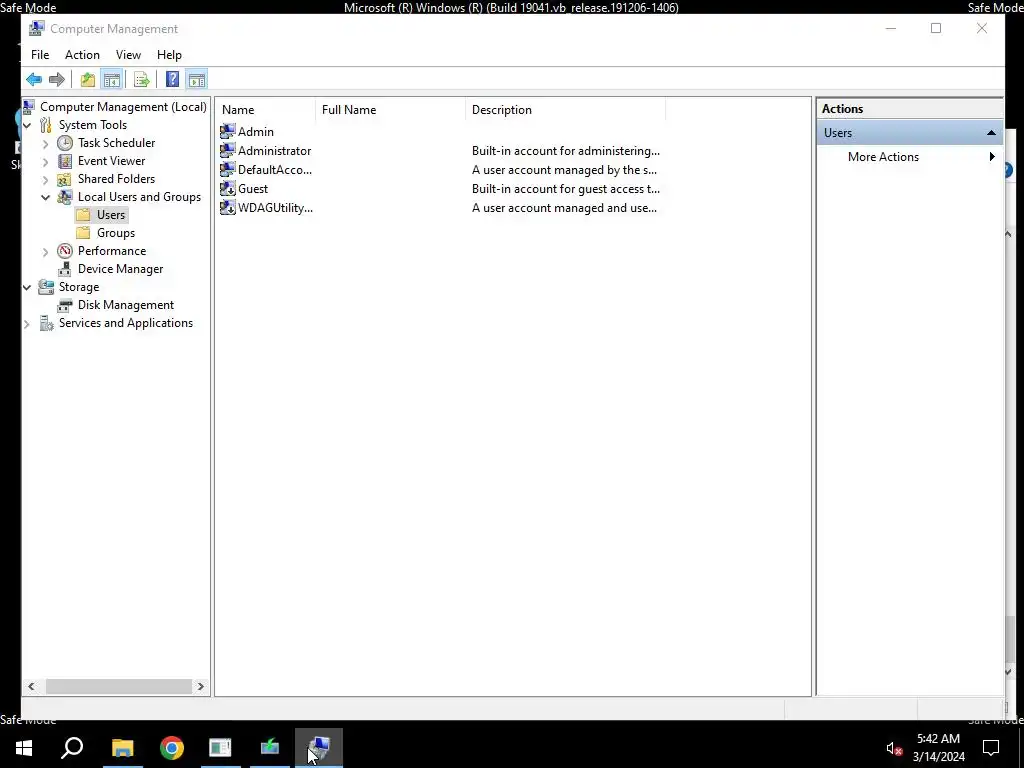The width and height of the screenshot is (1024, 768).
Task: Click the muted volume tray icon
Action: click(894, 748)
